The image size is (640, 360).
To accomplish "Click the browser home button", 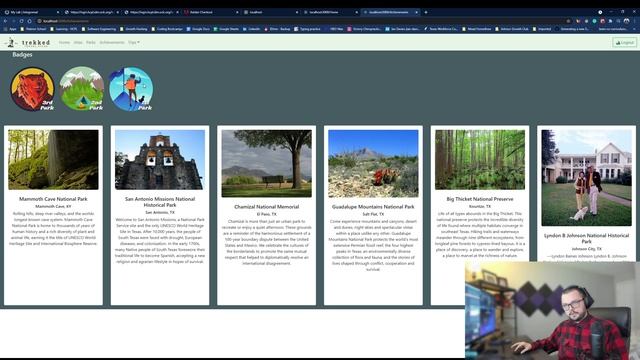I will (29, 21).
